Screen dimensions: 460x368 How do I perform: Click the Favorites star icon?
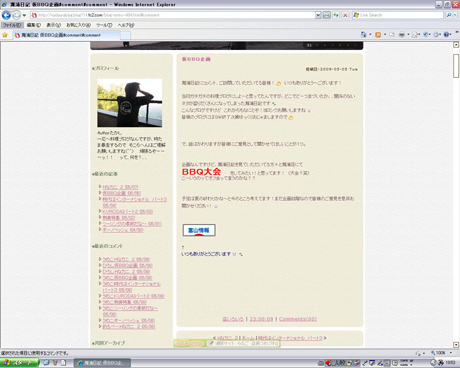[5, 35]
